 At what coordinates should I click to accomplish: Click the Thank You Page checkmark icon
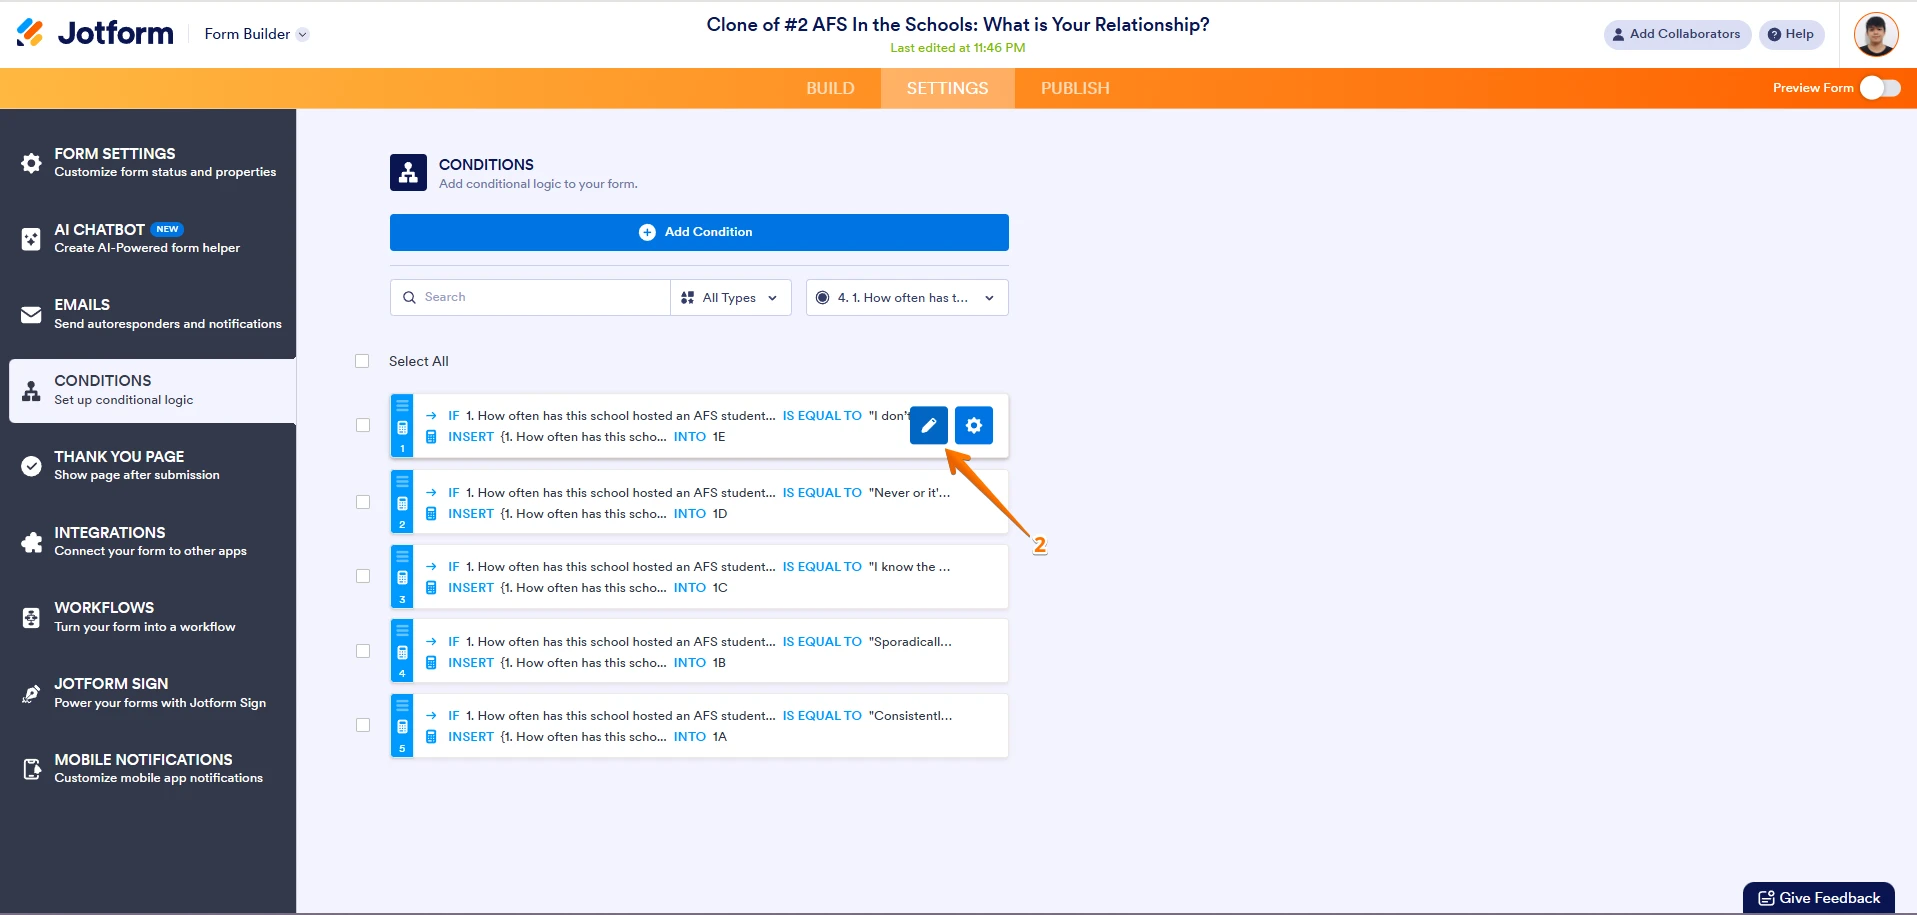point(31,466)
